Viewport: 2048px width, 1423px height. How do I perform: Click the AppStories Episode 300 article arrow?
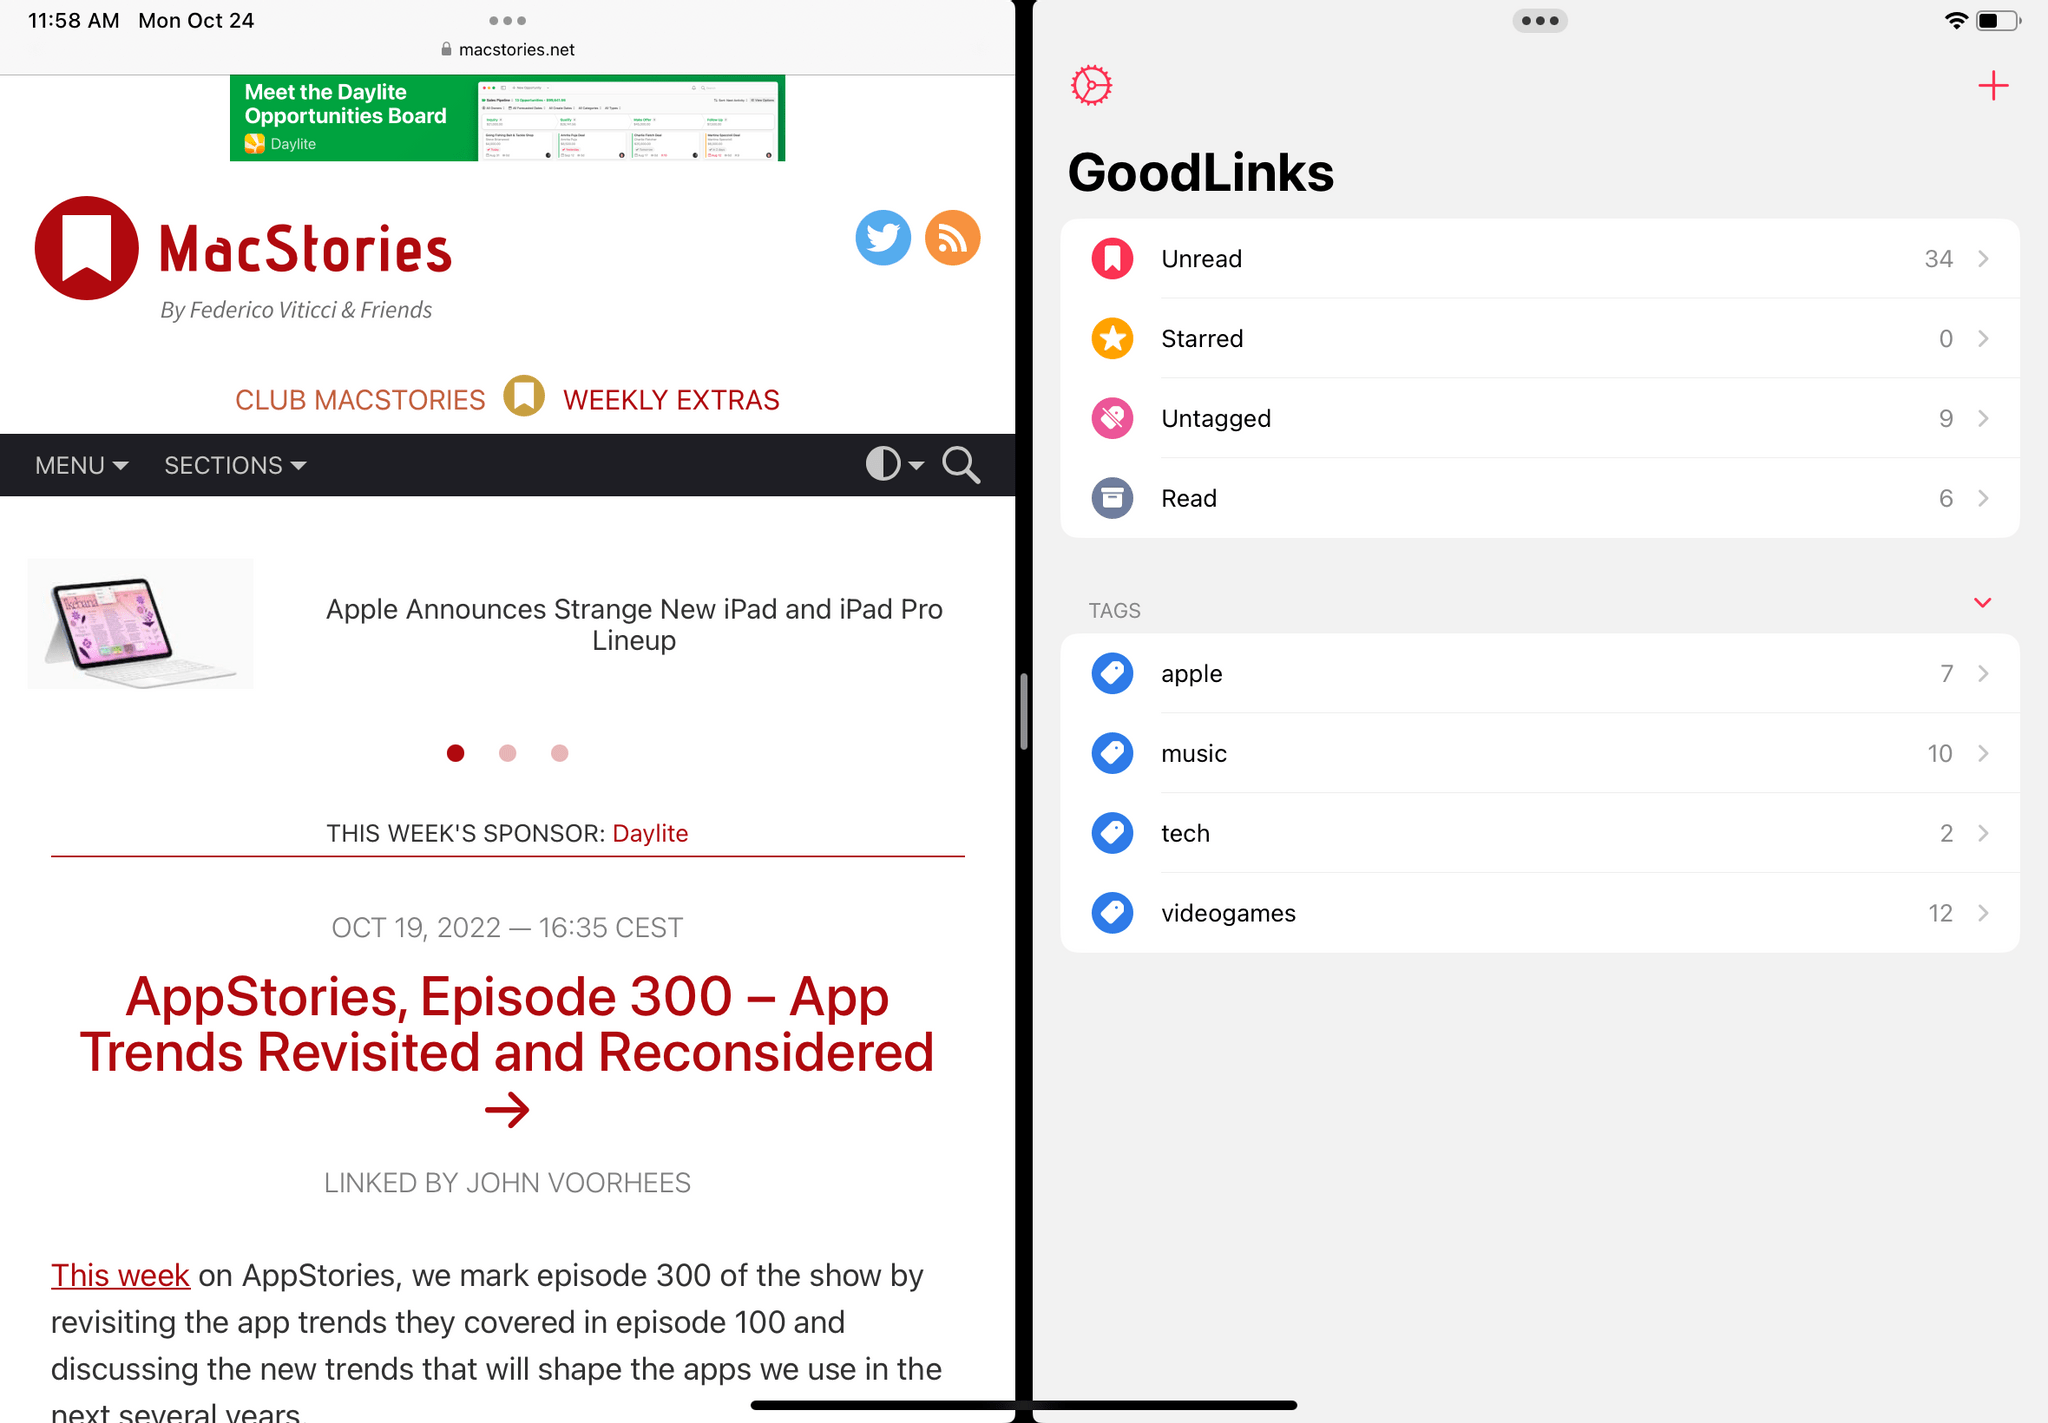click(507, 1109)
